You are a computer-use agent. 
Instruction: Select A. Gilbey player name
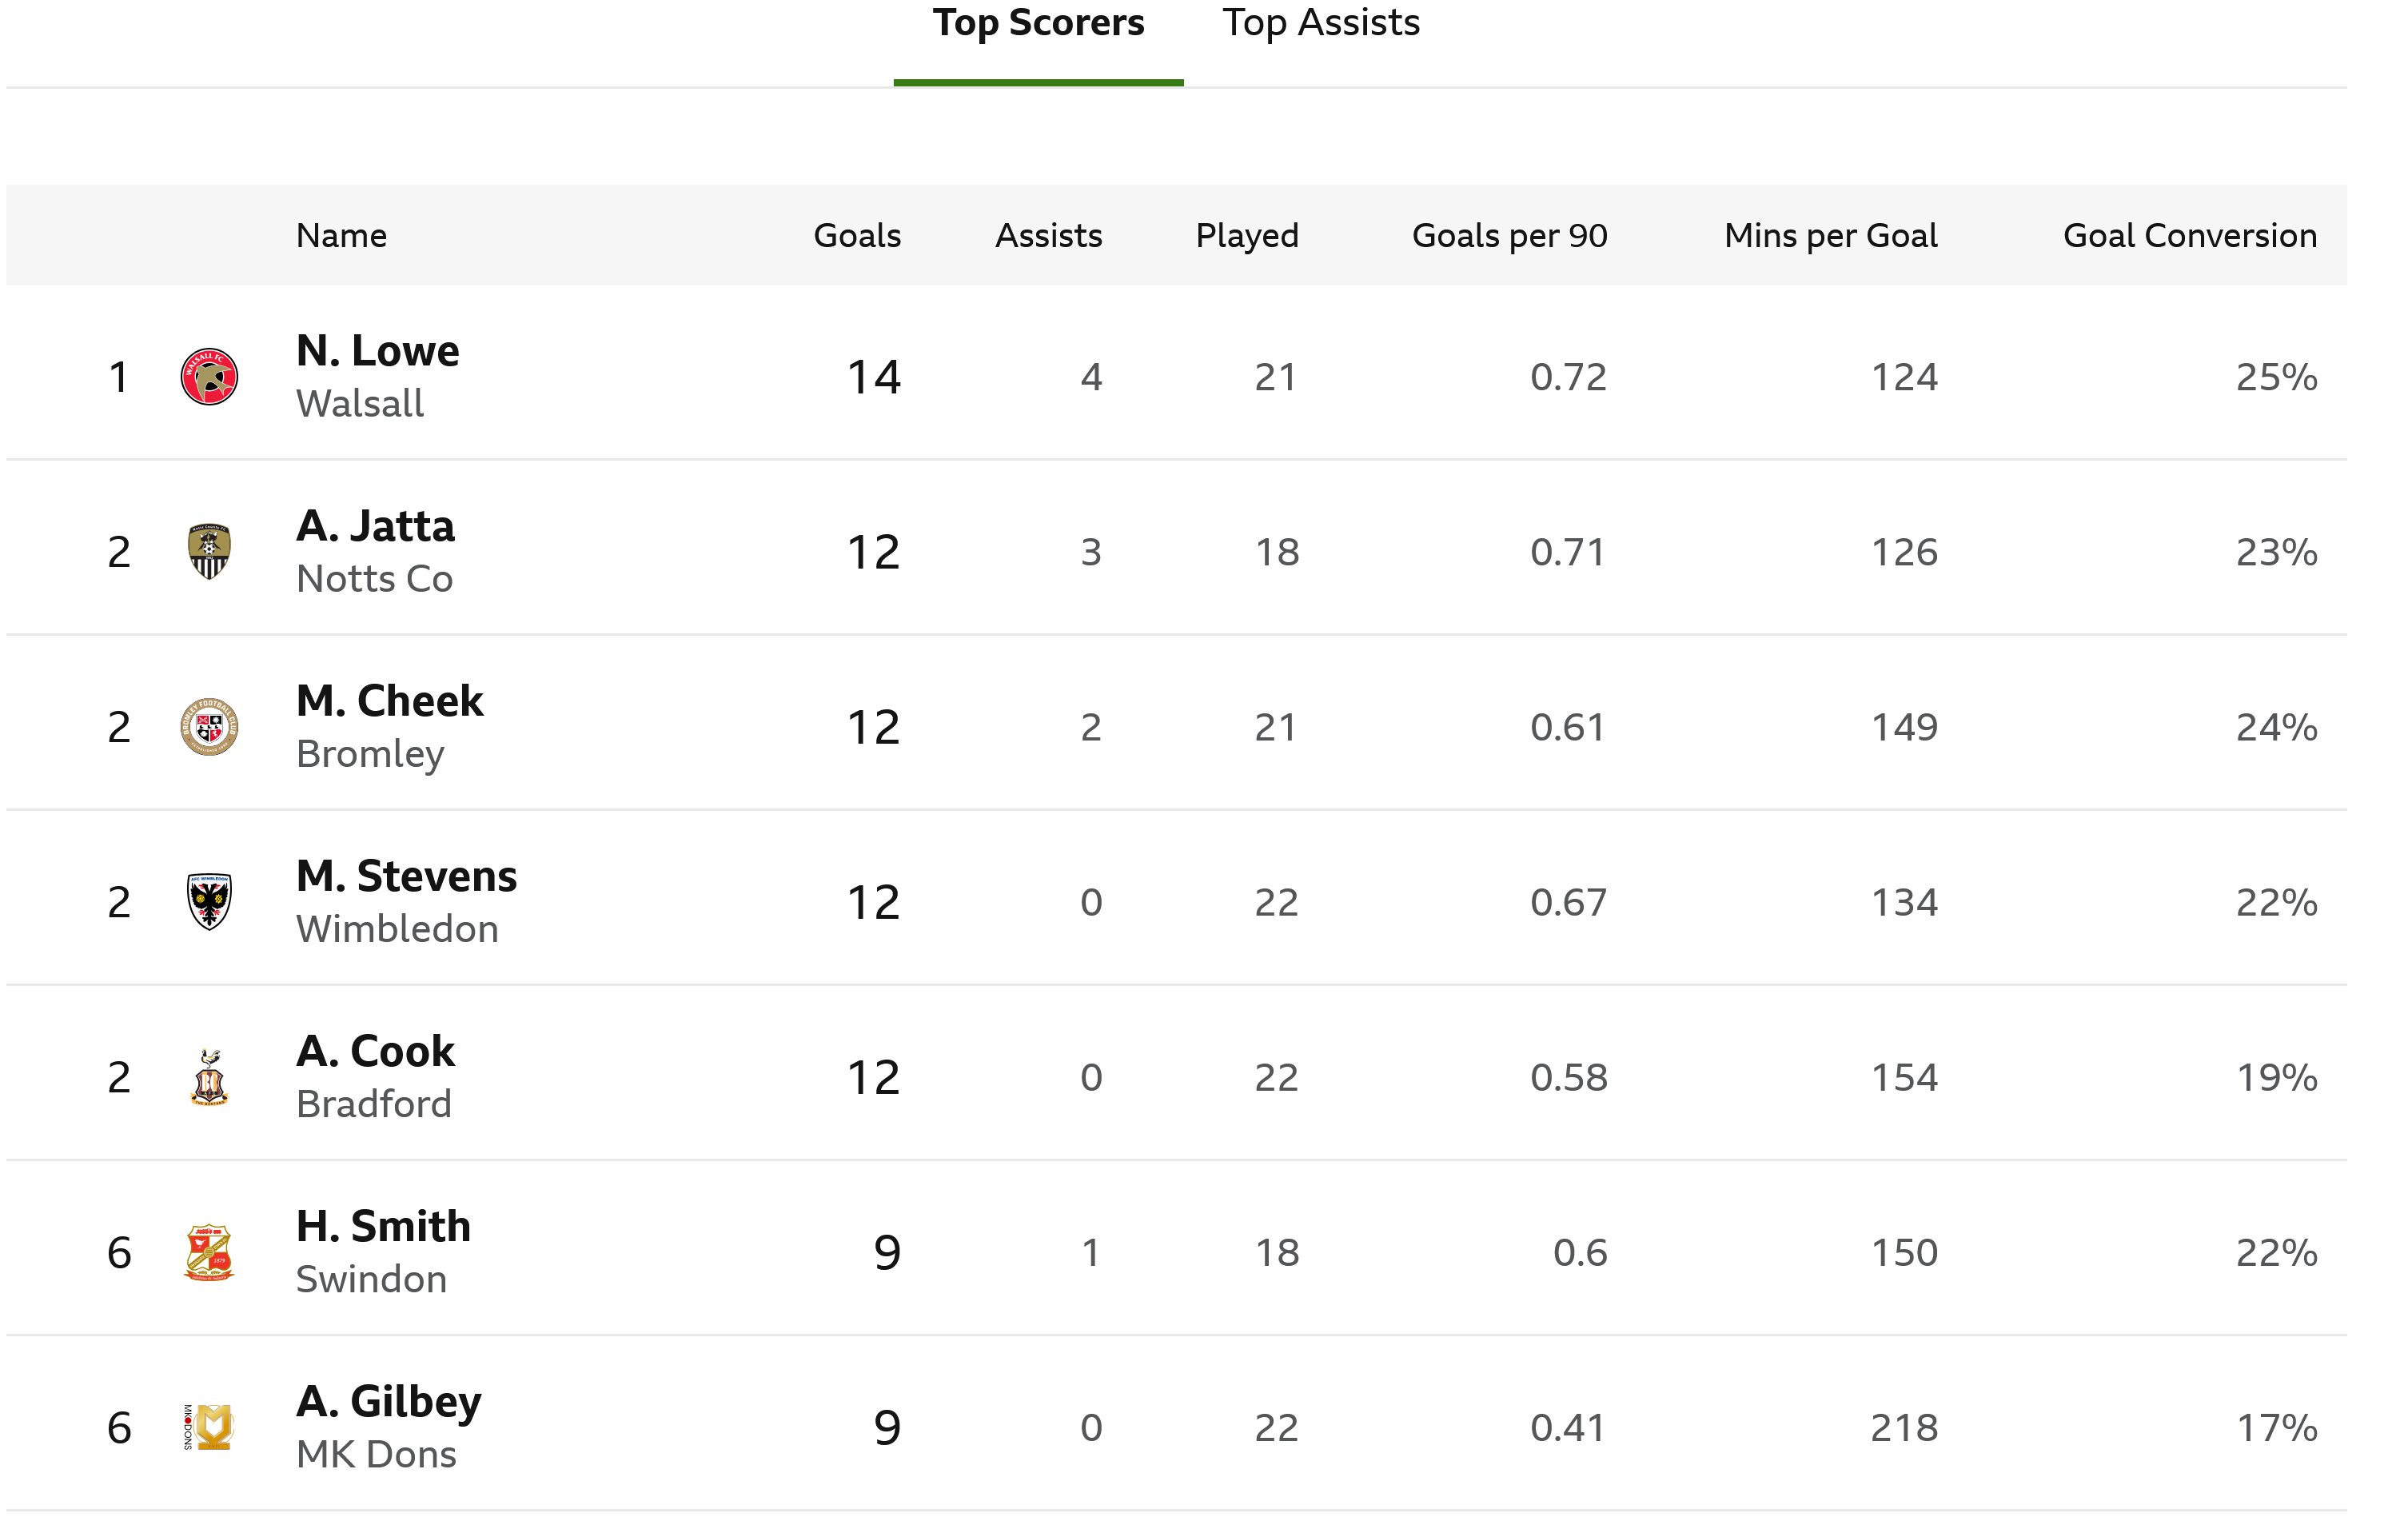click(x=389, y=1402)
